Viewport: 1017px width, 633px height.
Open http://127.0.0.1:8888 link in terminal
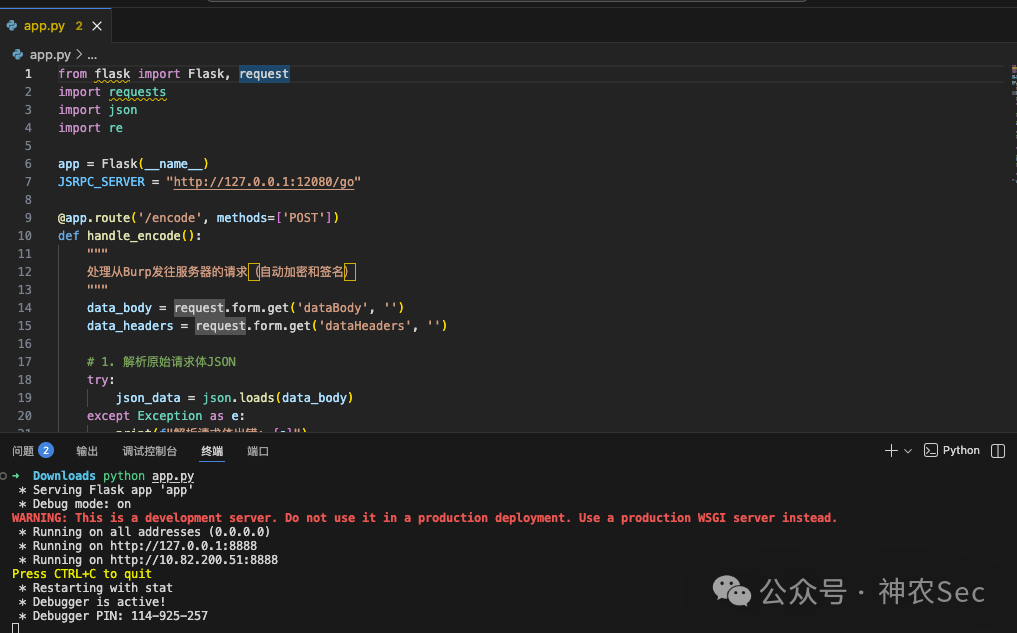click(184, 546)
